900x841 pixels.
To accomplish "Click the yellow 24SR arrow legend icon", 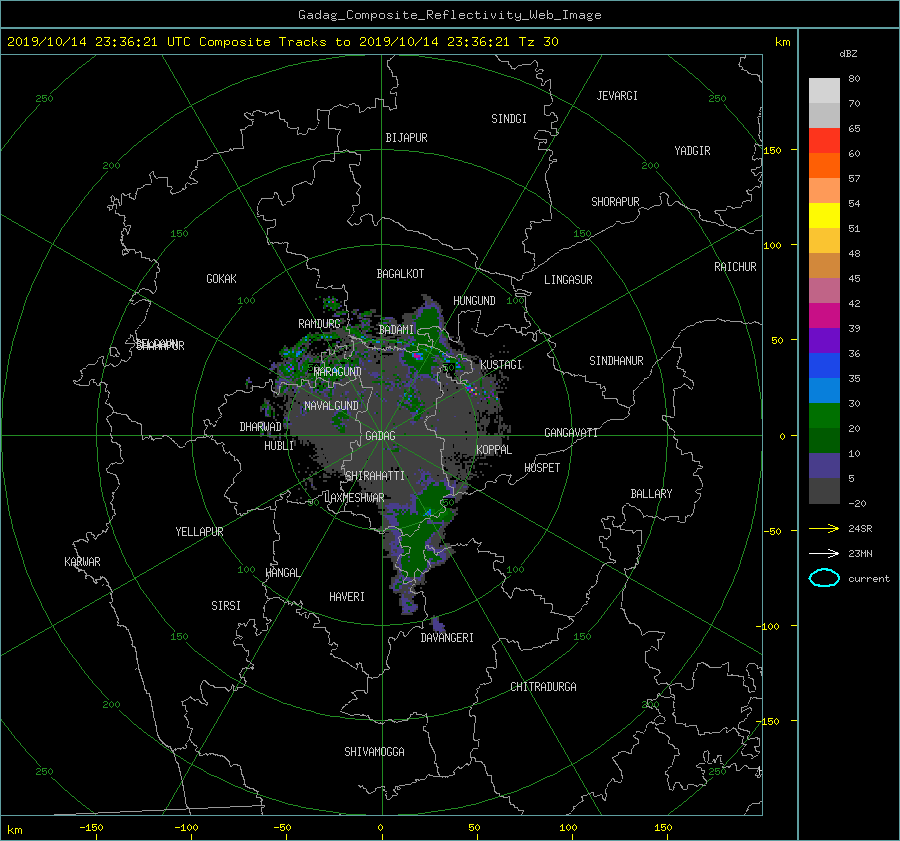I will (x=824, y=528).
